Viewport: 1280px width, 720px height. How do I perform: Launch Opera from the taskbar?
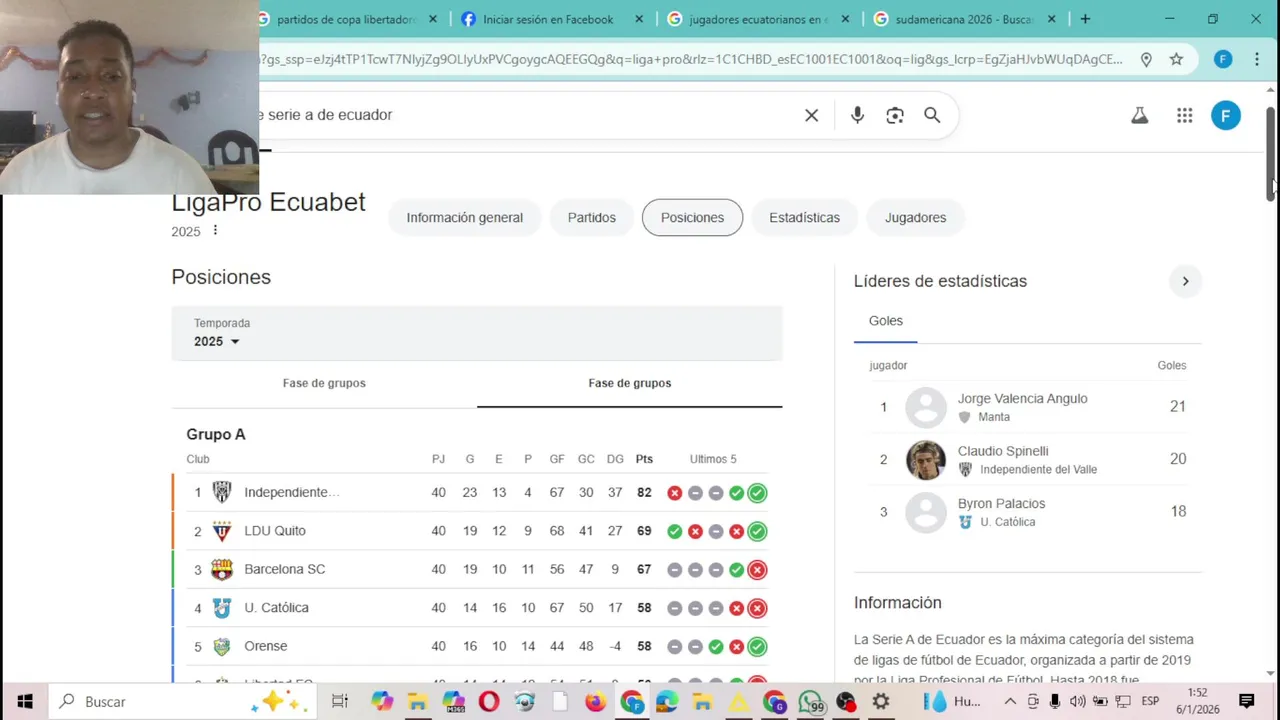pyautogui.click(x=489, y=702)
